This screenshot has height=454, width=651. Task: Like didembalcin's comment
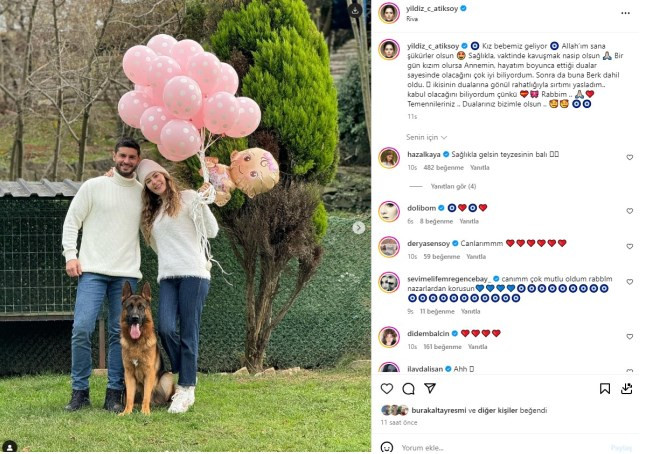coord(629,337)
